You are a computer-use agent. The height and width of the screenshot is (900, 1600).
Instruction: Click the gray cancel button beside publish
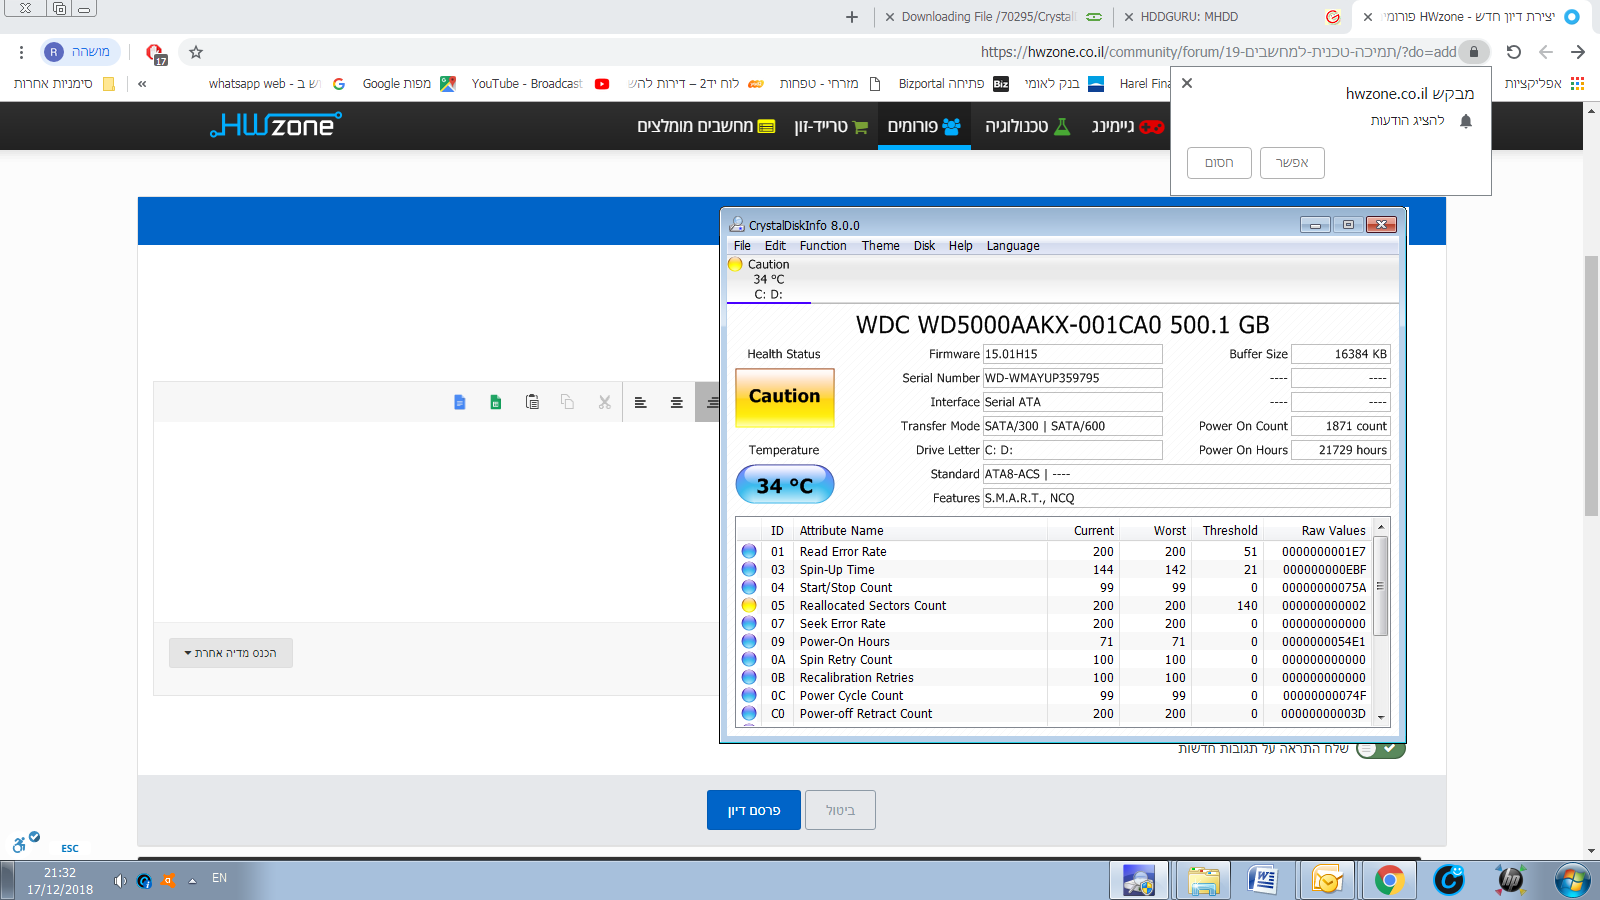tap(840, 810)
